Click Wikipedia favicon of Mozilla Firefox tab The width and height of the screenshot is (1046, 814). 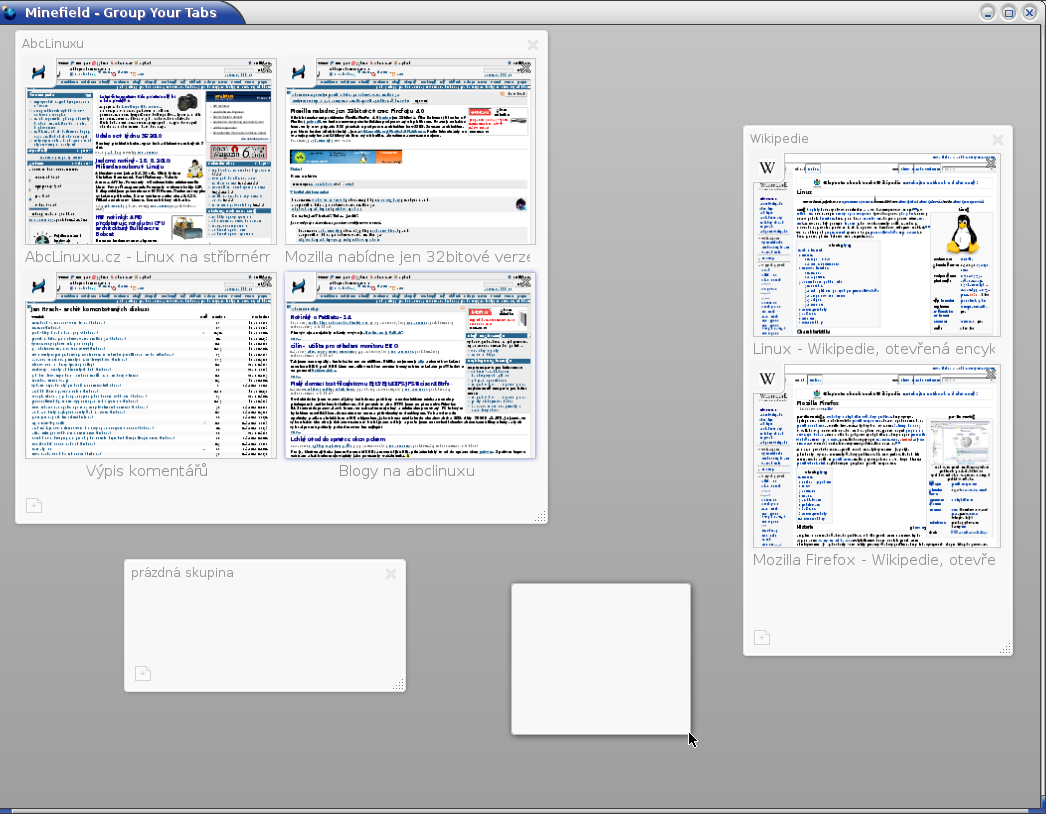pyautogui.click(x=767, y=378)
